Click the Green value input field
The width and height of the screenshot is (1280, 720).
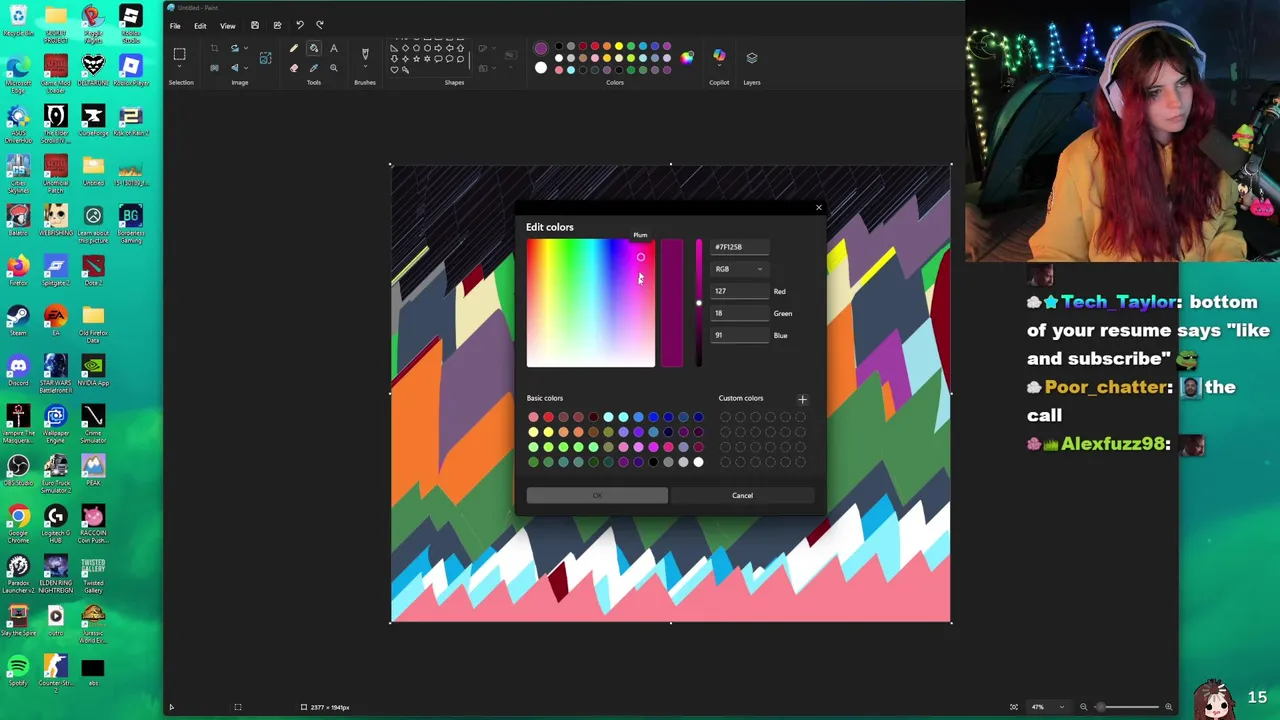740,313
